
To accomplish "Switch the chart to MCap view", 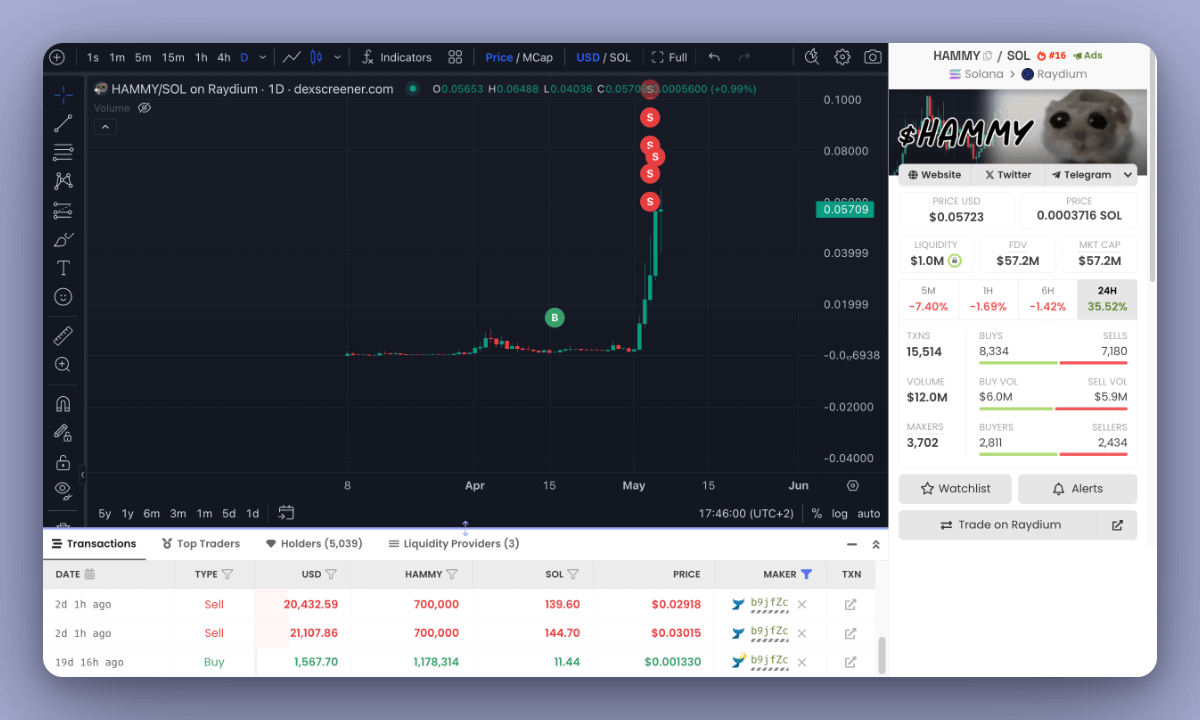I will click(x=537, y=57).
